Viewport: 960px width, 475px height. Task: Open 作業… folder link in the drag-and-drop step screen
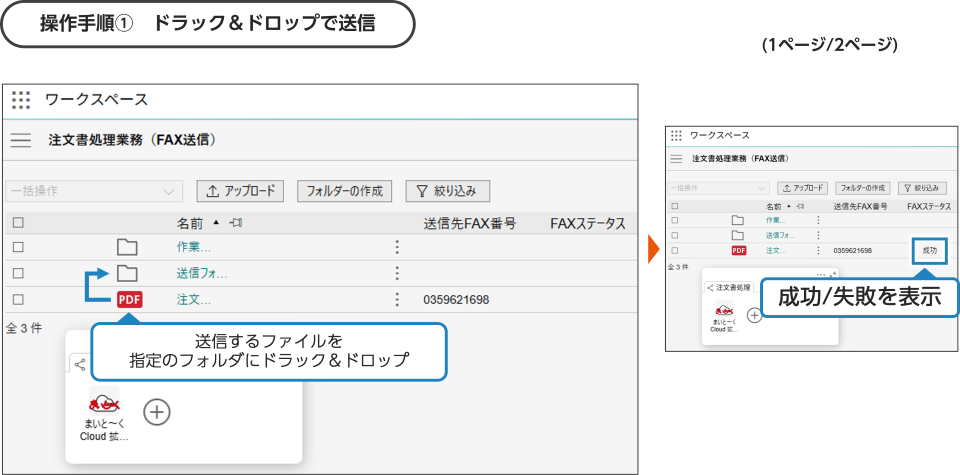click(x=193, y=247)
